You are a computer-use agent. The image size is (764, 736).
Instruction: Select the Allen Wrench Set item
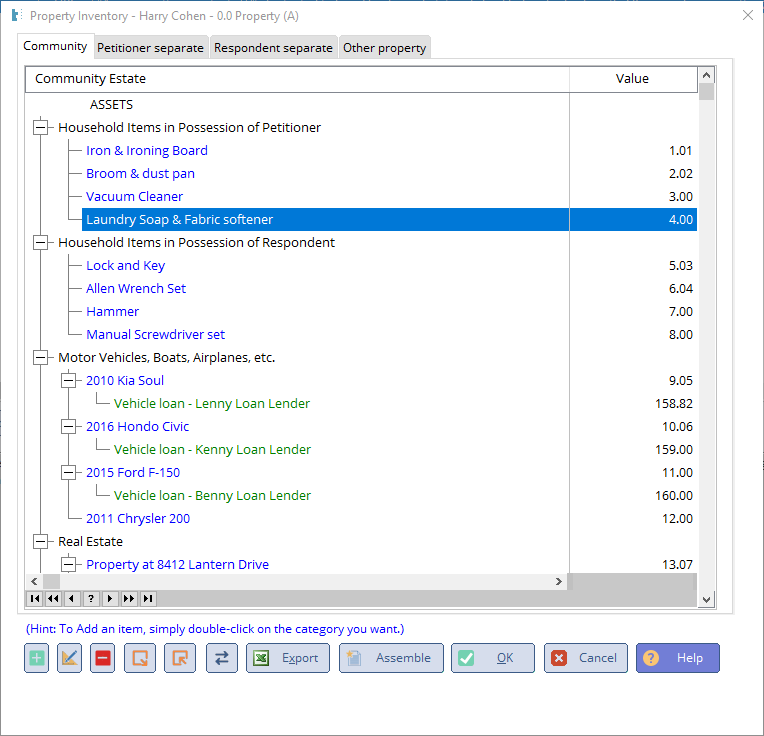pos(136,289)
